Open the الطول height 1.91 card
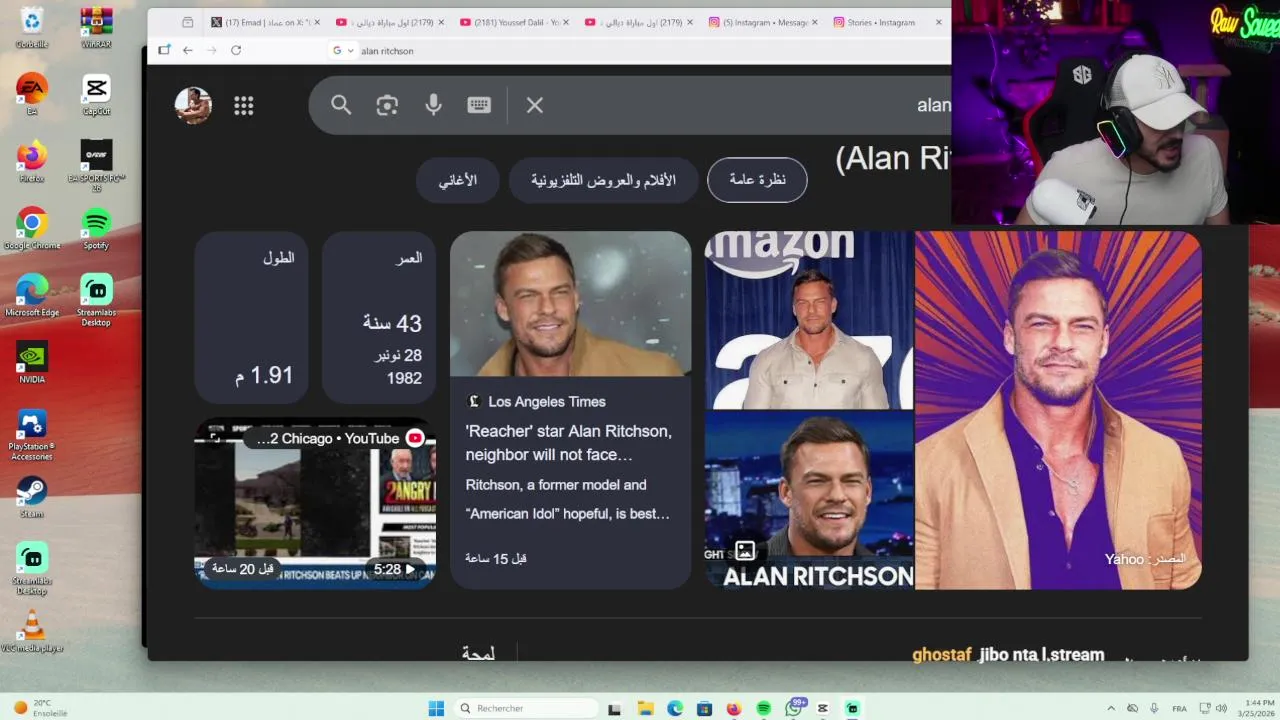 click(251, 318)
